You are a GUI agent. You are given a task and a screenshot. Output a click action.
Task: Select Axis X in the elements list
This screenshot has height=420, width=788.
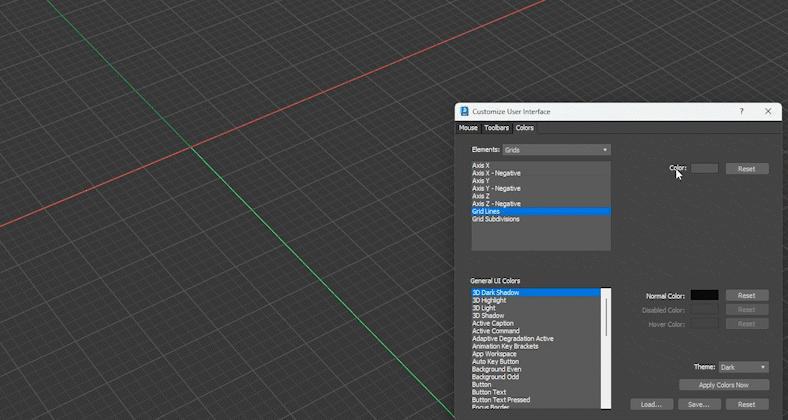[481, 166]
